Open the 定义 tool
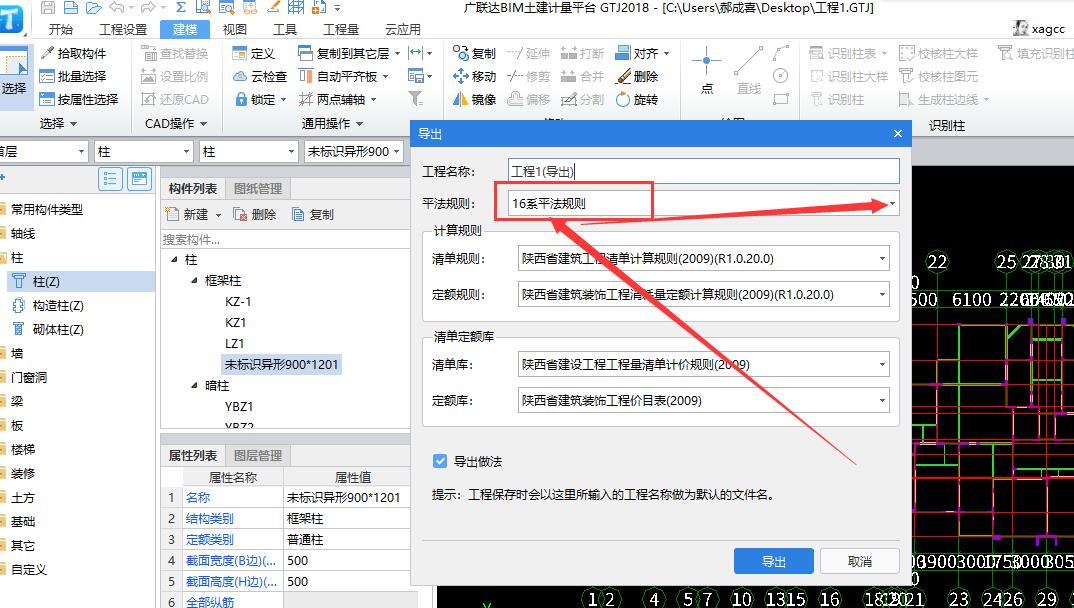This screenshot has height=608, width=1074. pyautogui.click(x=253, y=53)
